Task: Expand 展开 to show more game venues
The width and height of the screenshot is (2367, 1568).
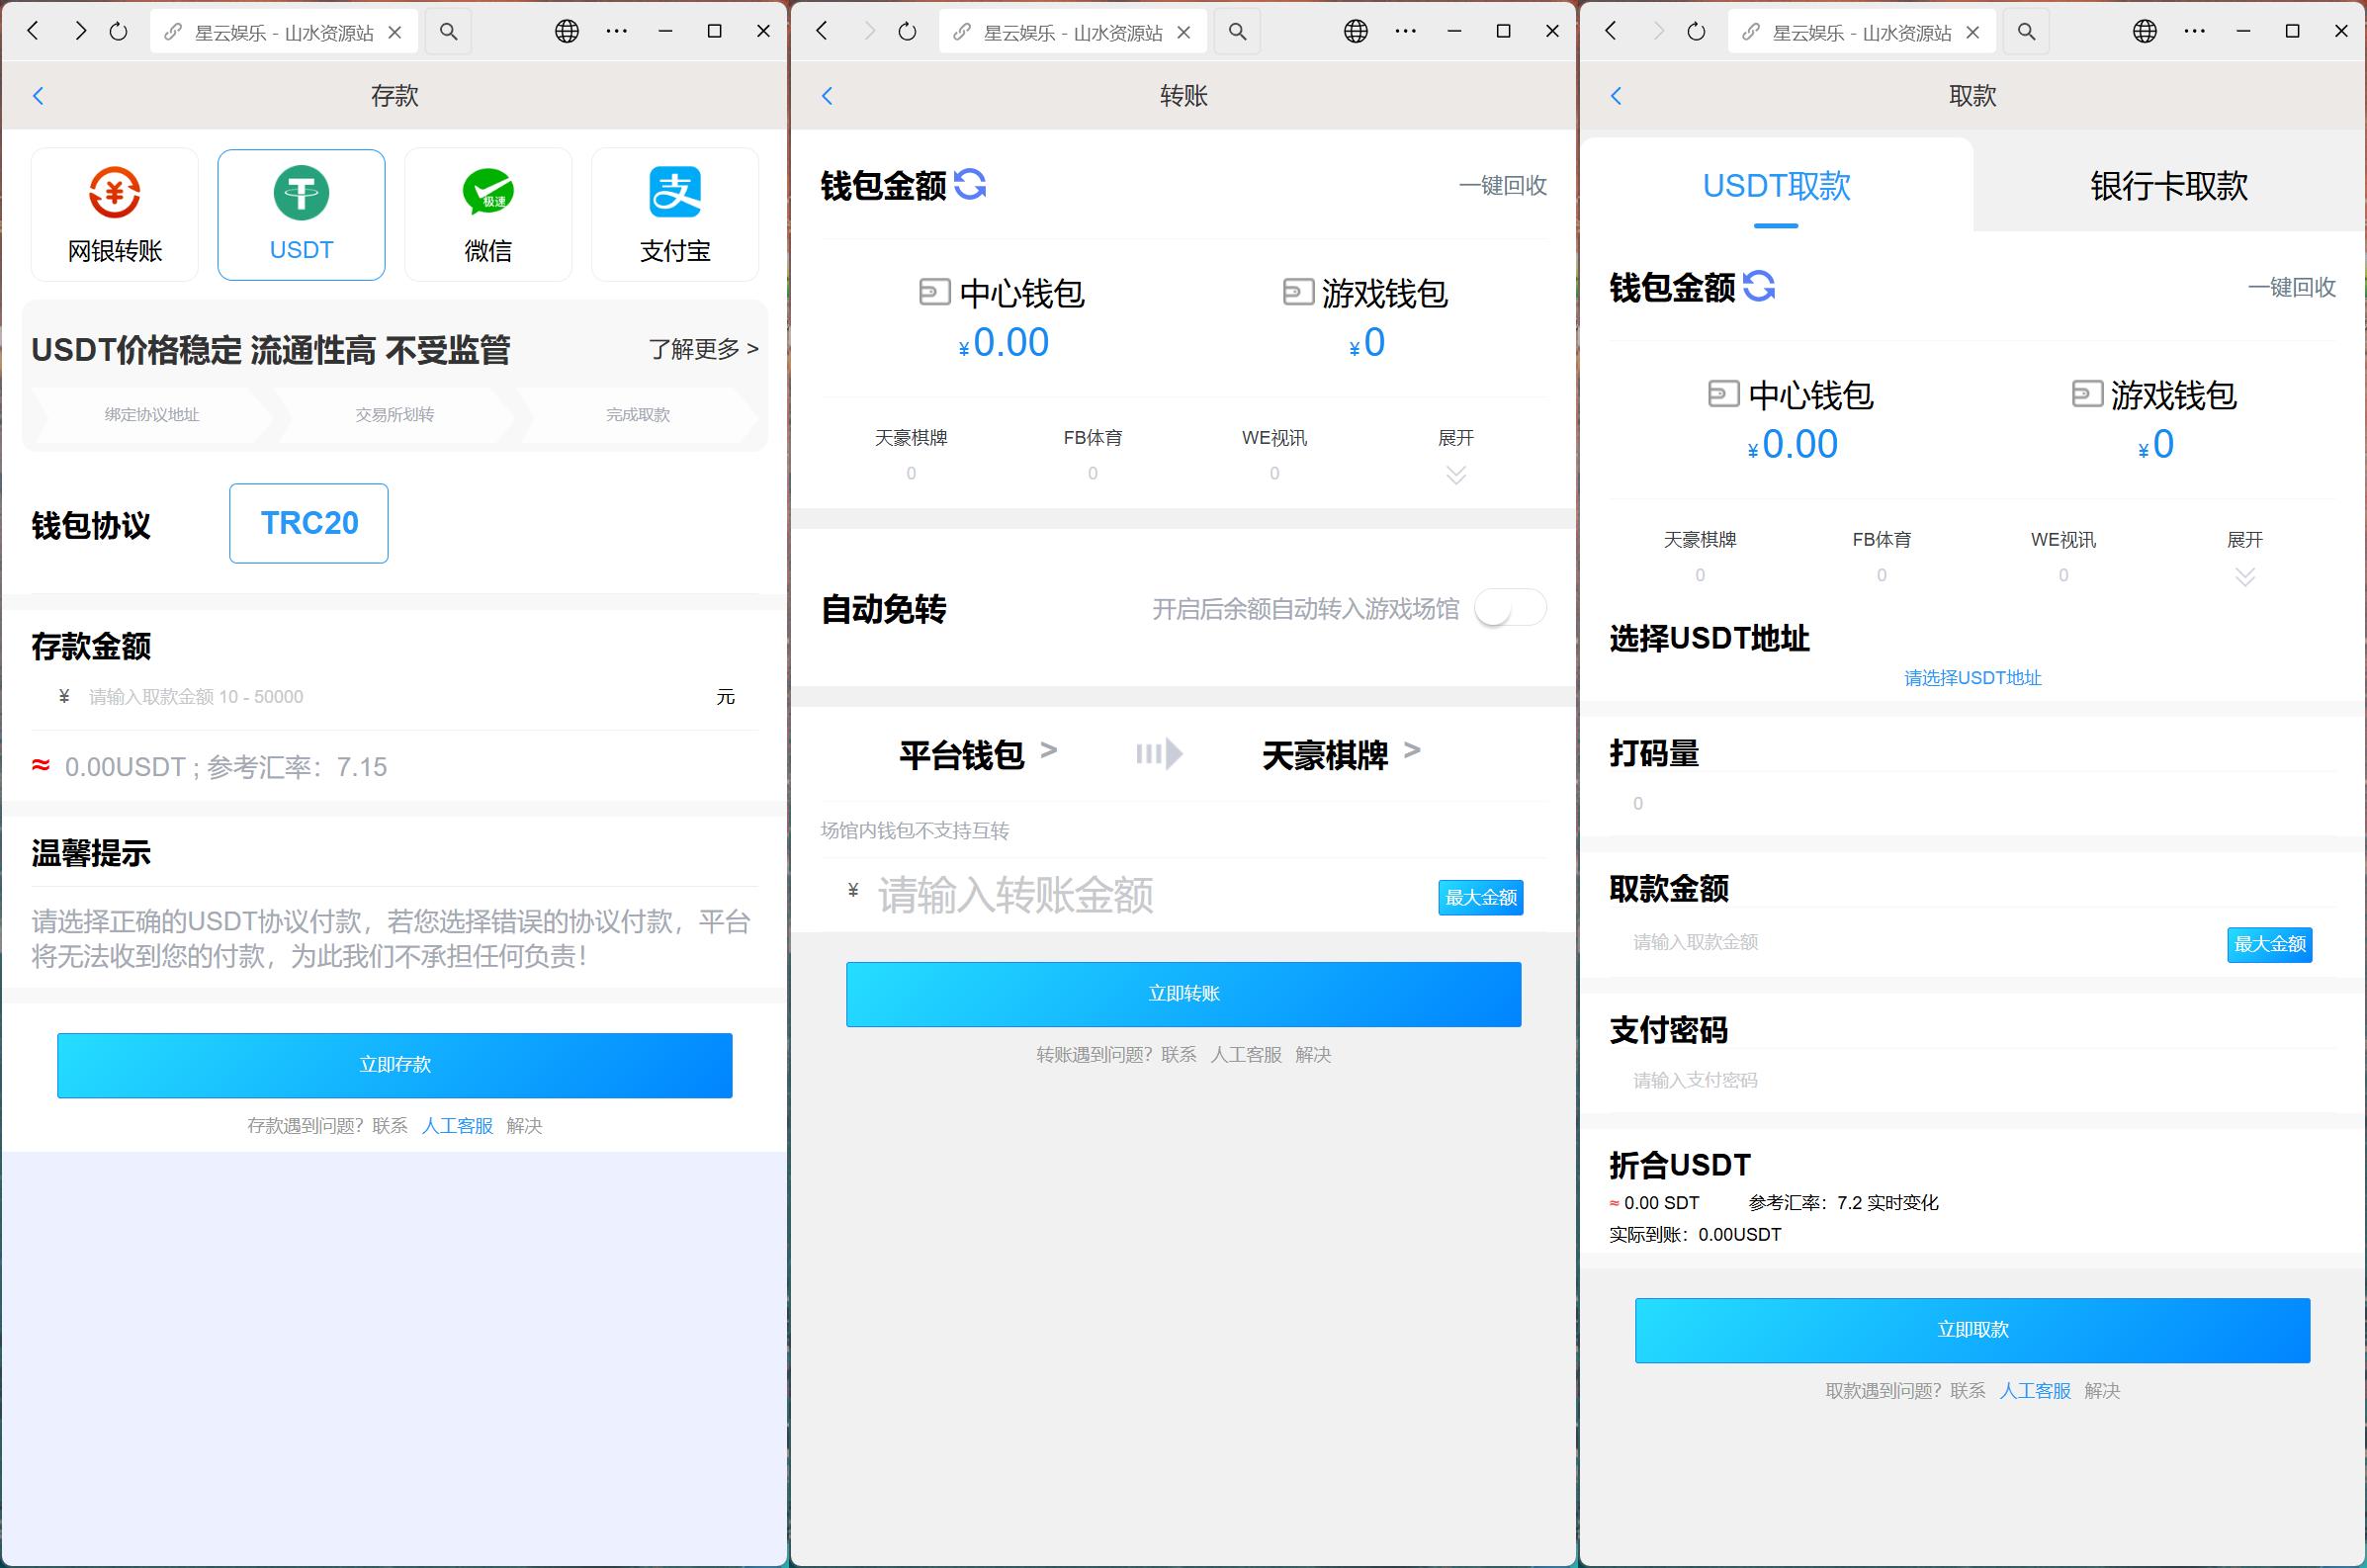Action: [1455, 455]
